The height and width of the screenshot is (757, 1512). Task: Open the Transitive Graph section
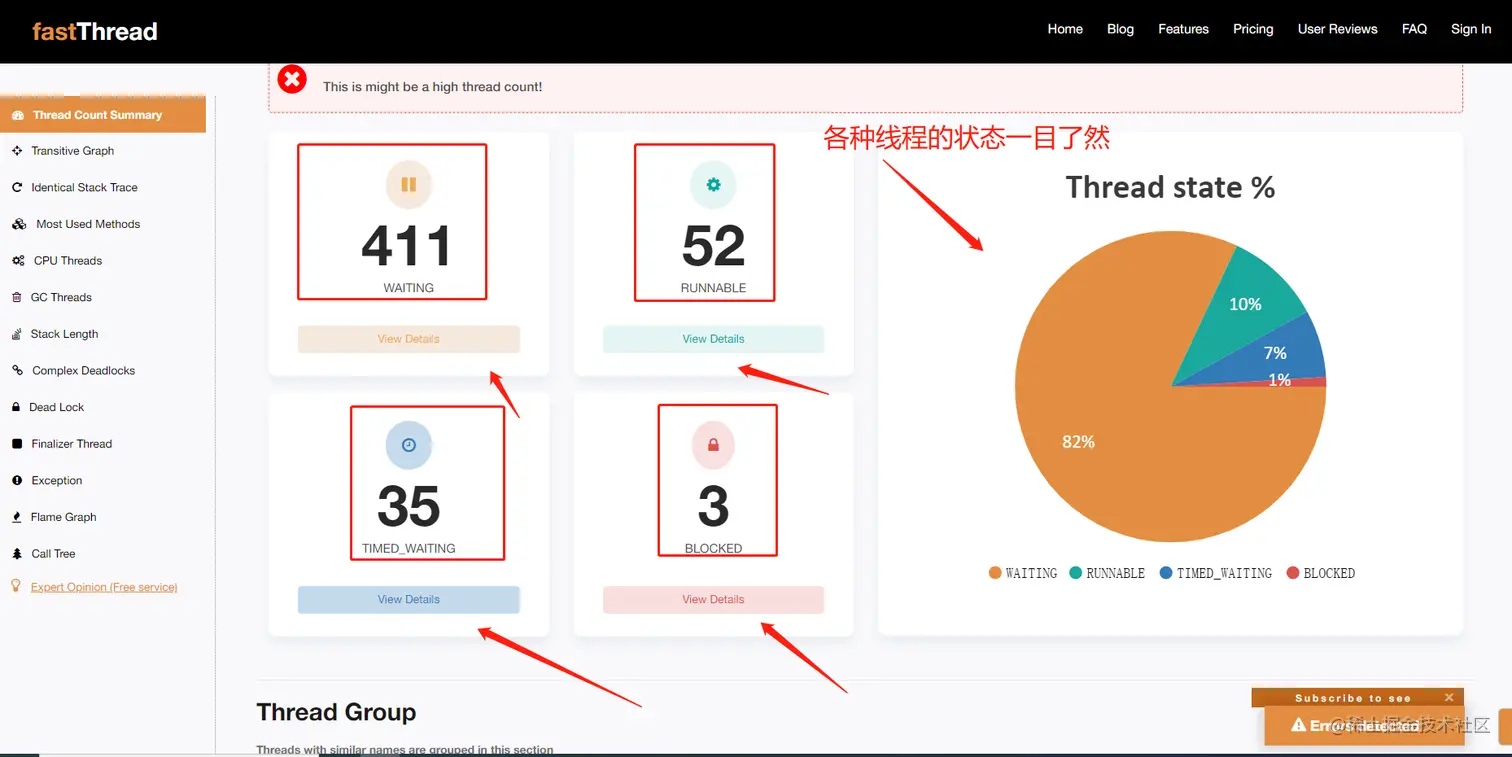75,150
